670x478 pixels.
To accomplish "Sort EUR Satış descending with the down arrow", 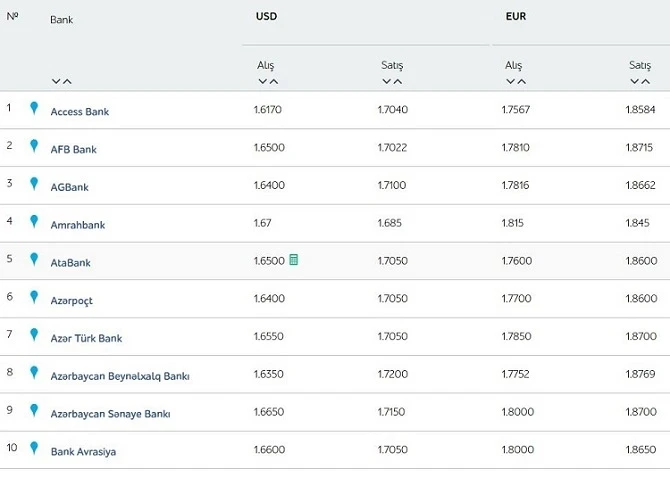I will pyautogui.click(x=635, y=81).
